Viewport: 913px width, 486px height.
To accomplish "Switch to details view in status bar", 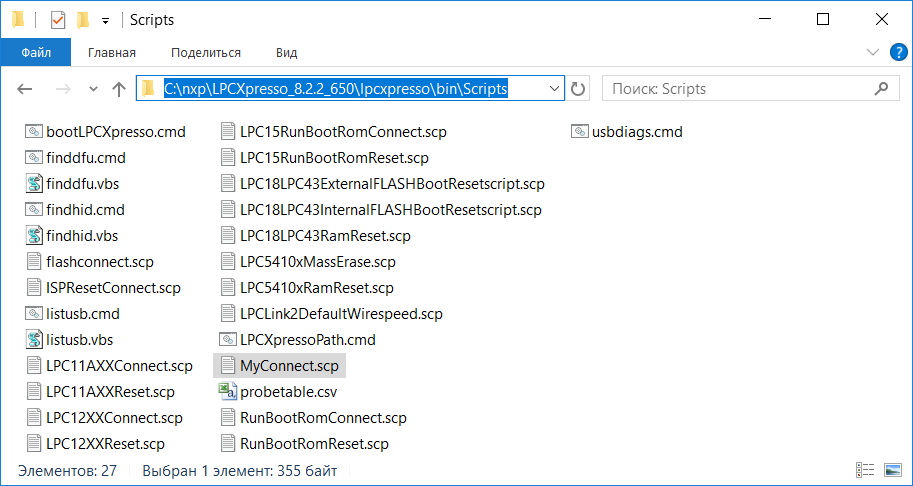I will click(x=864, y=470).
